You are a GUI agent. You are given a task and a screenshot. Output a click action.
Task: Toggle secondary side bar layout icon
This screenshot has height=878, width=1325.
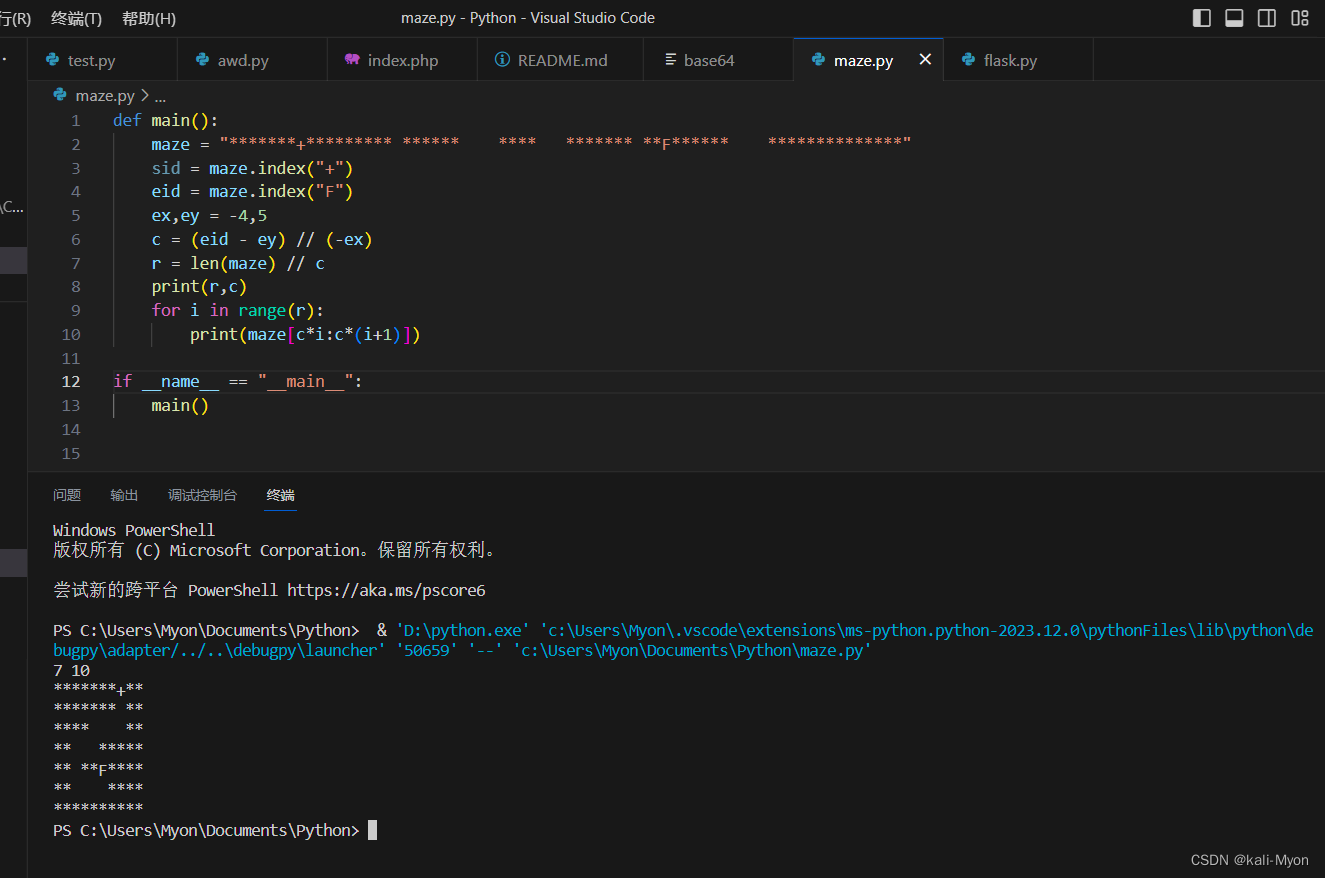tap(1267, 18)
